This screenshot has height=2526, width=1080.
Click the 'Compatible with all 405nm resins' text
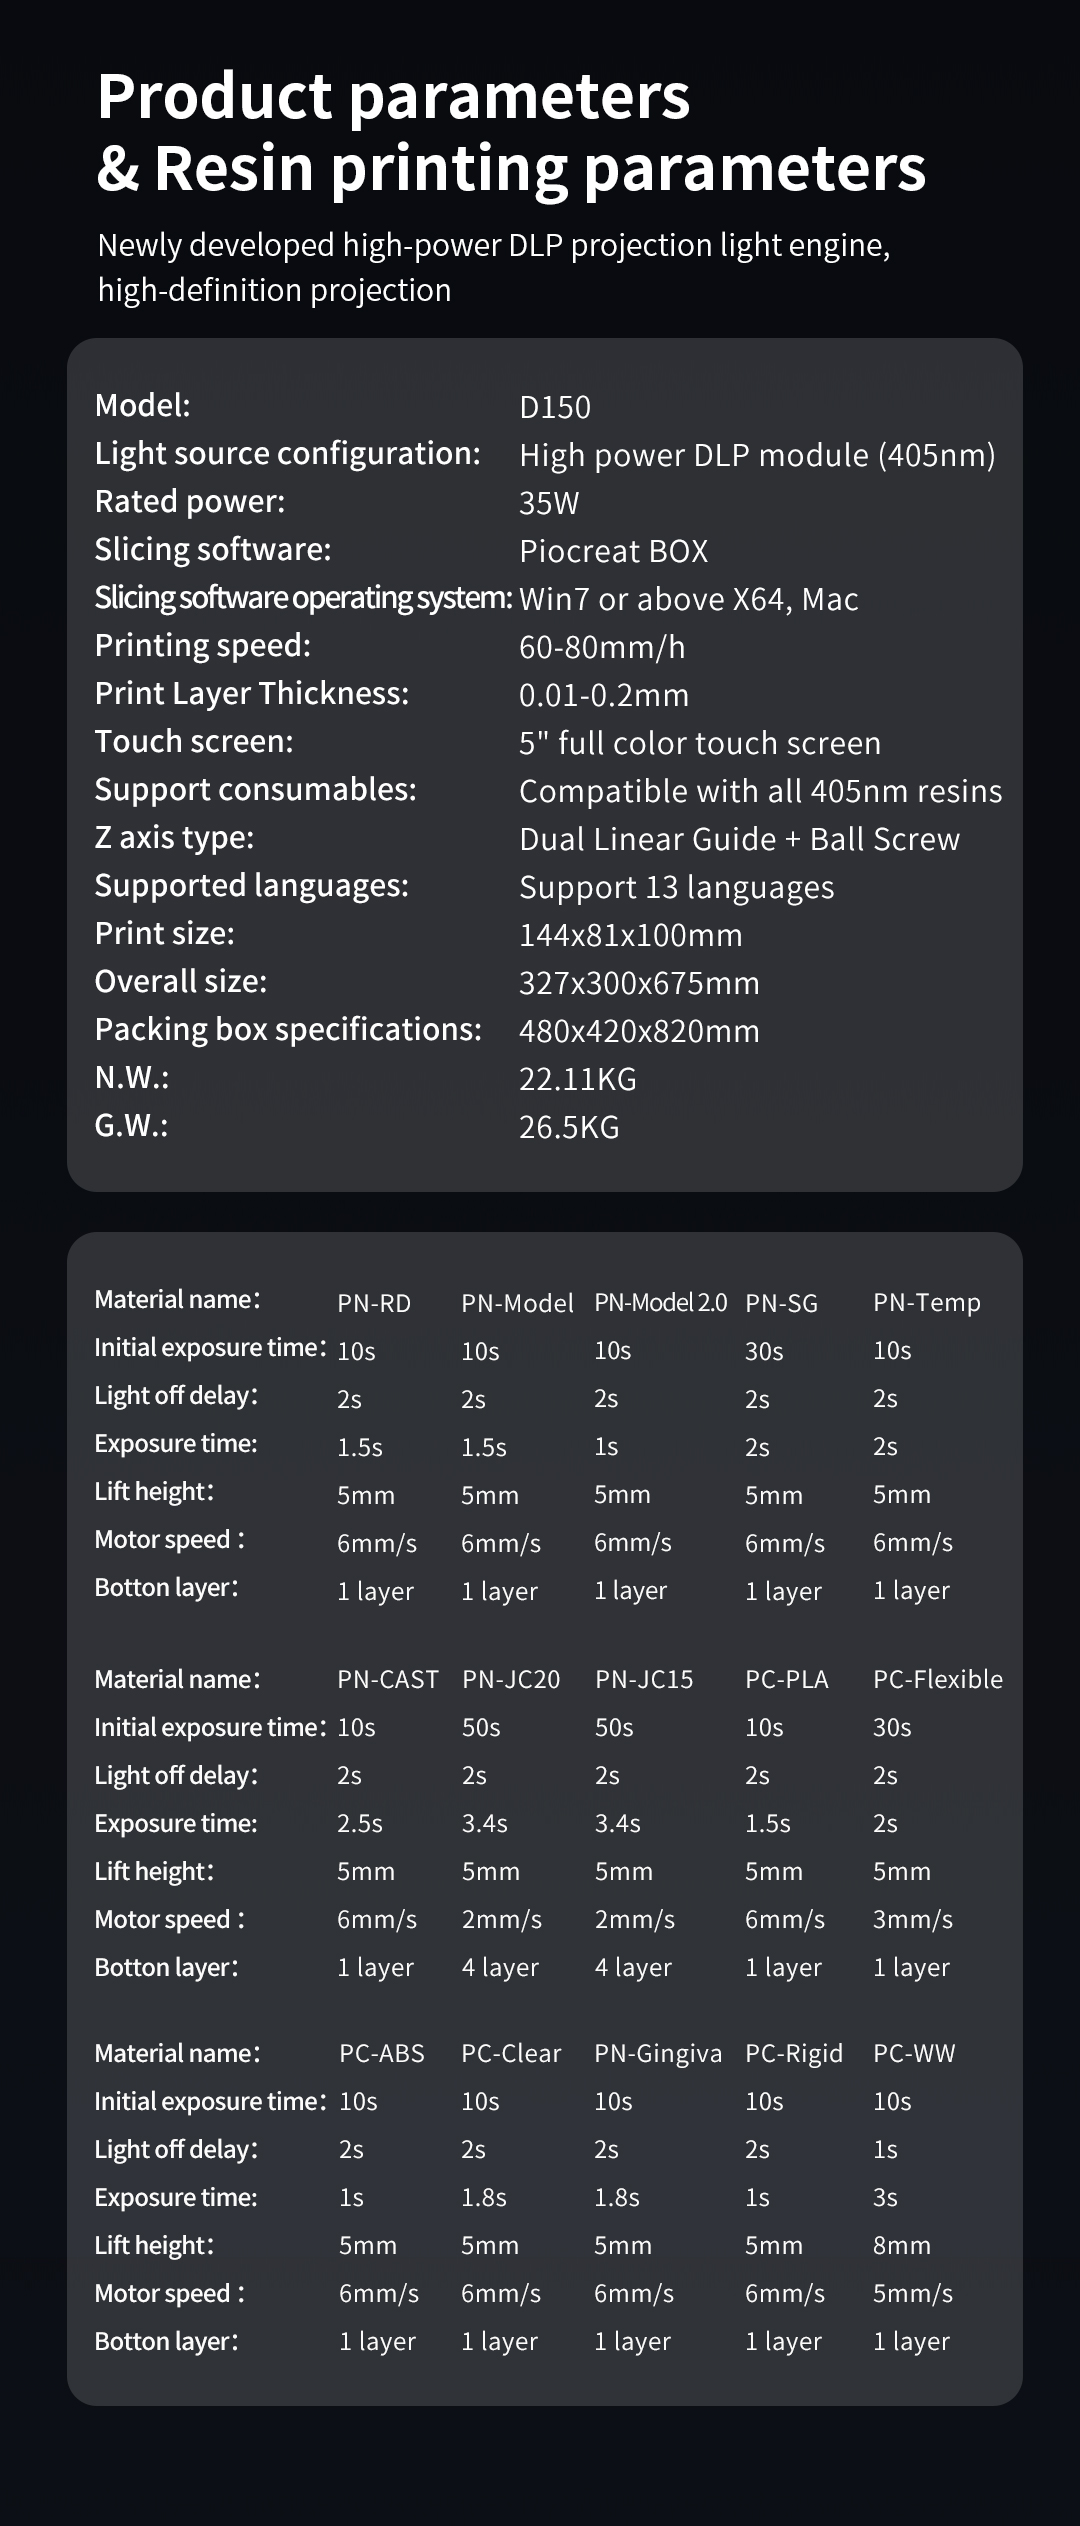pyautogui.click(x=760, y=791)
